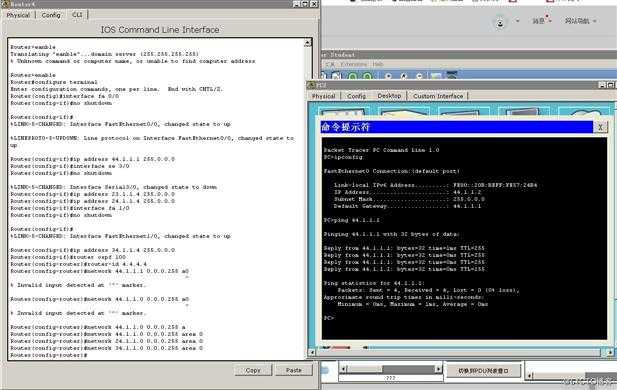
Task: Switch to Physical tab in Router window
Action: click(18, 15)
